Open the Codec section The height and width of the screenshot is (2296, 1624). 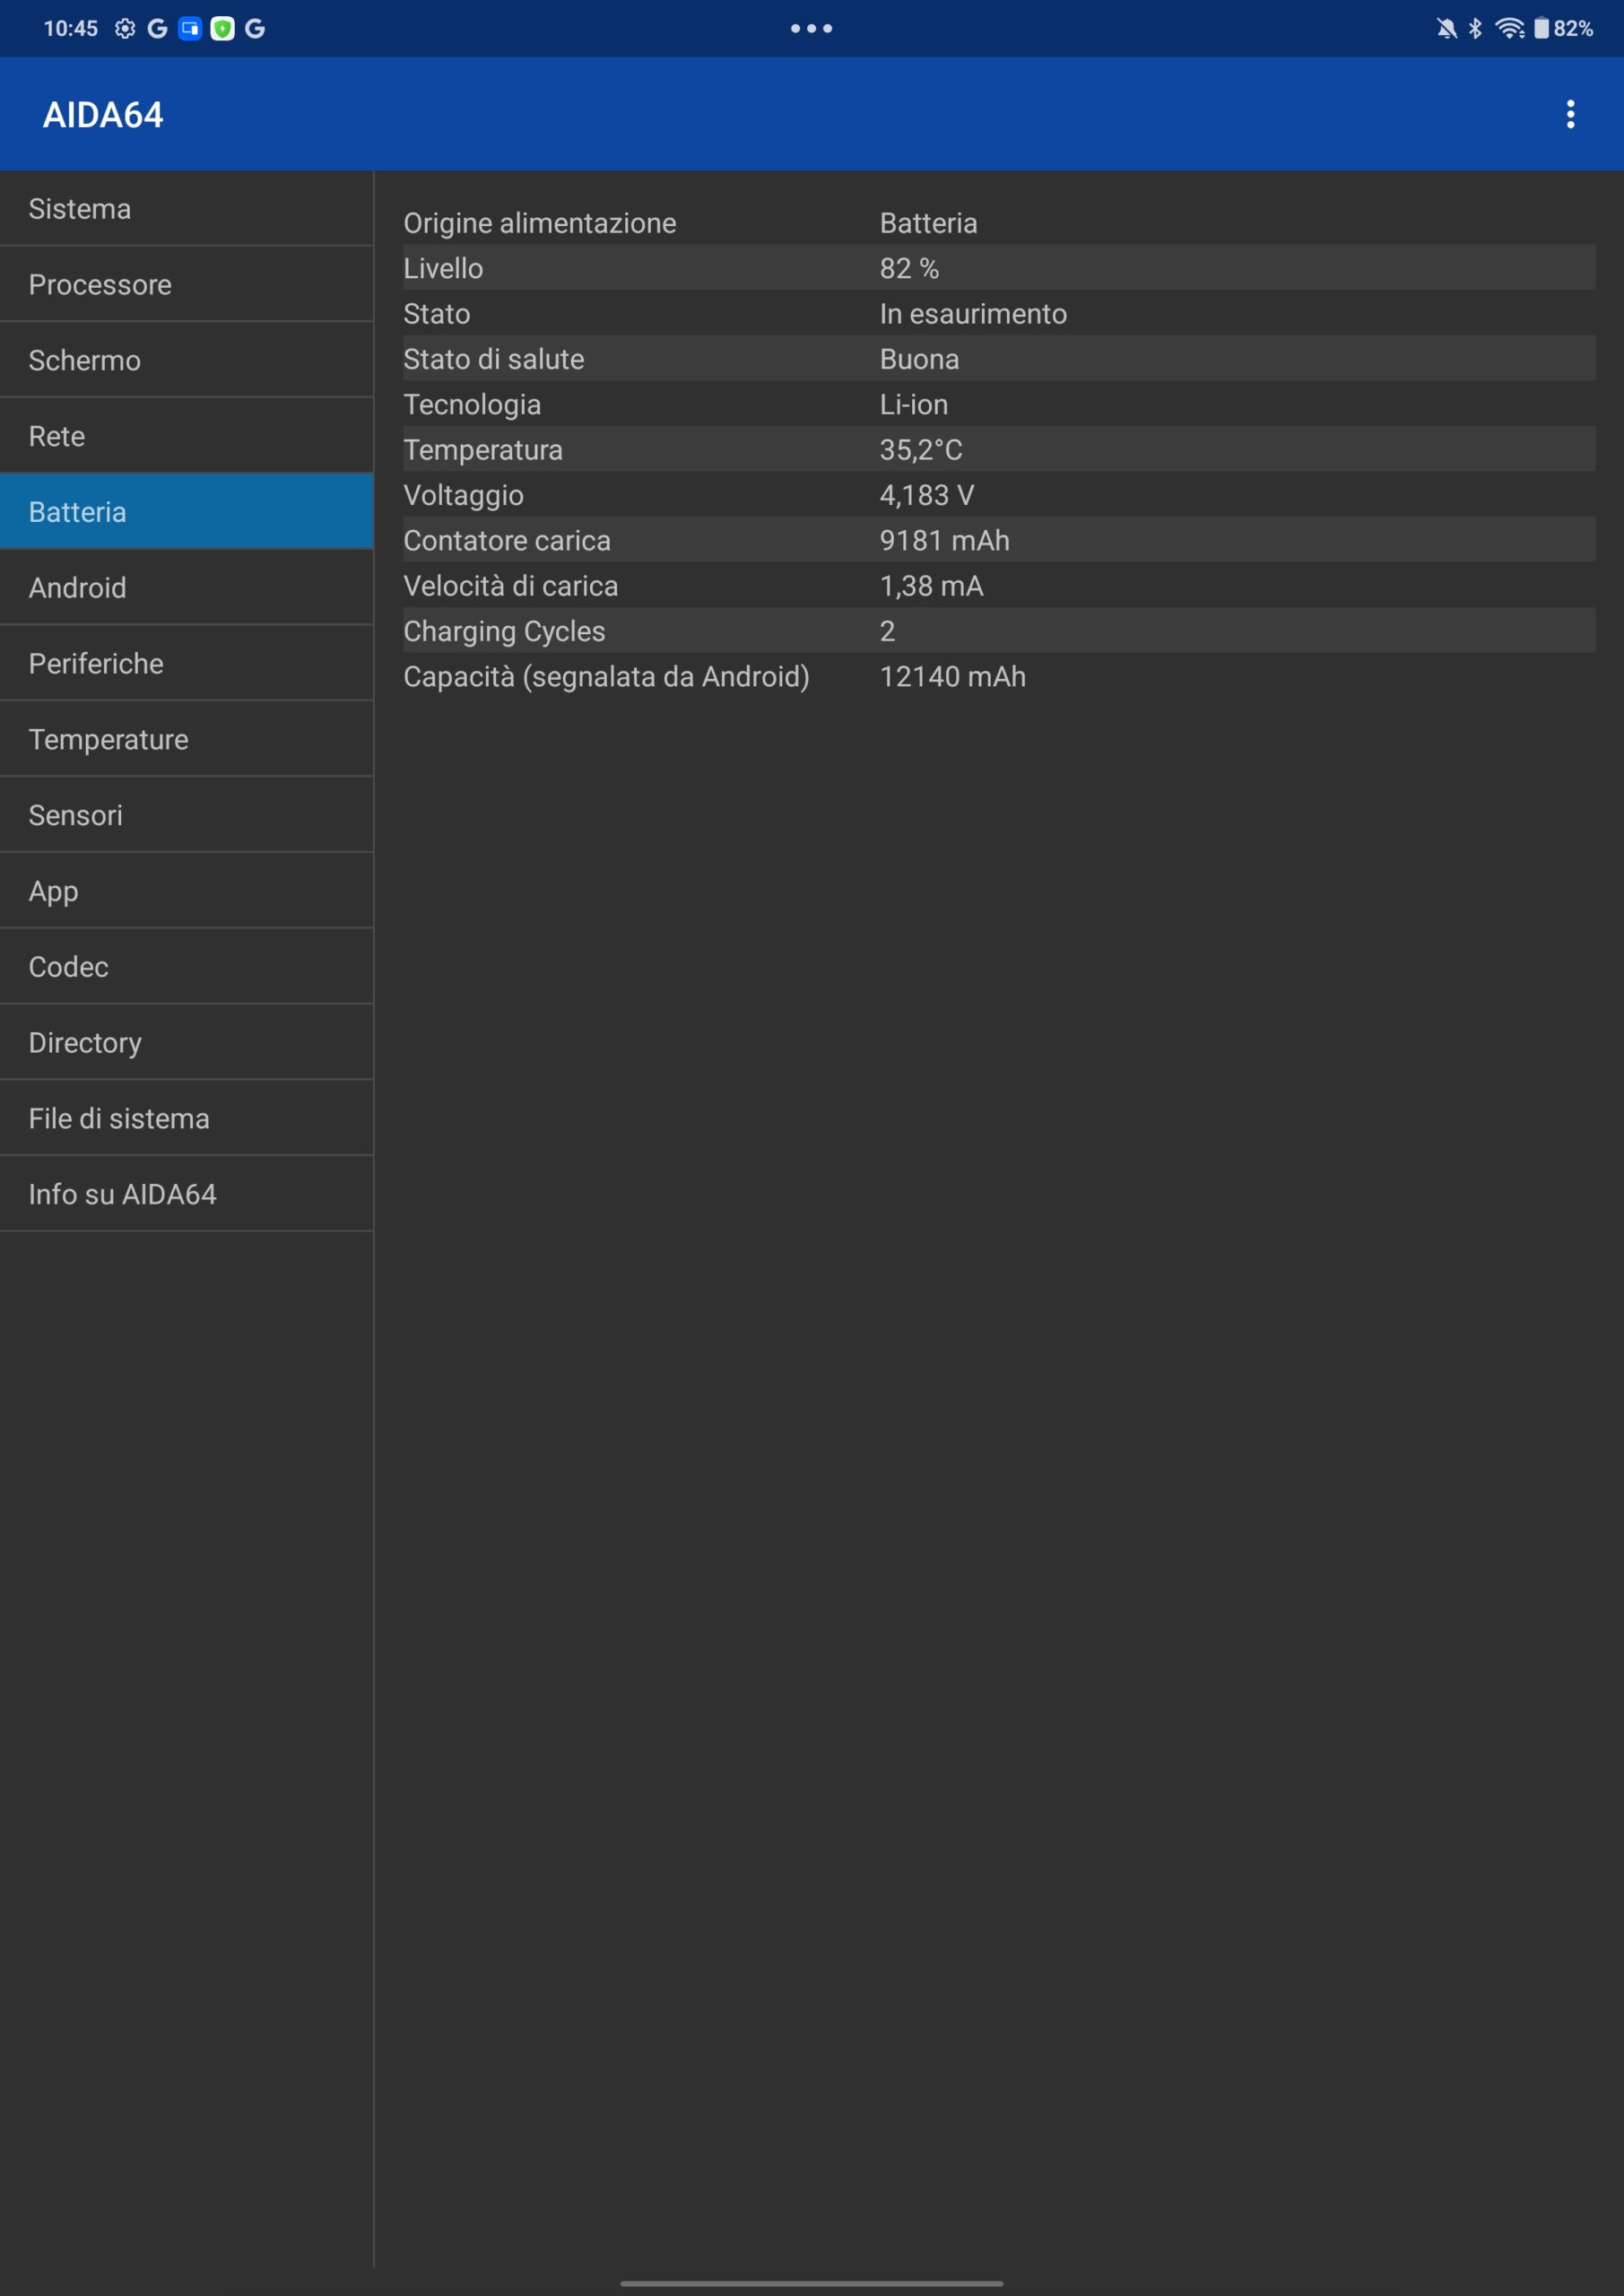coord(186,966)
